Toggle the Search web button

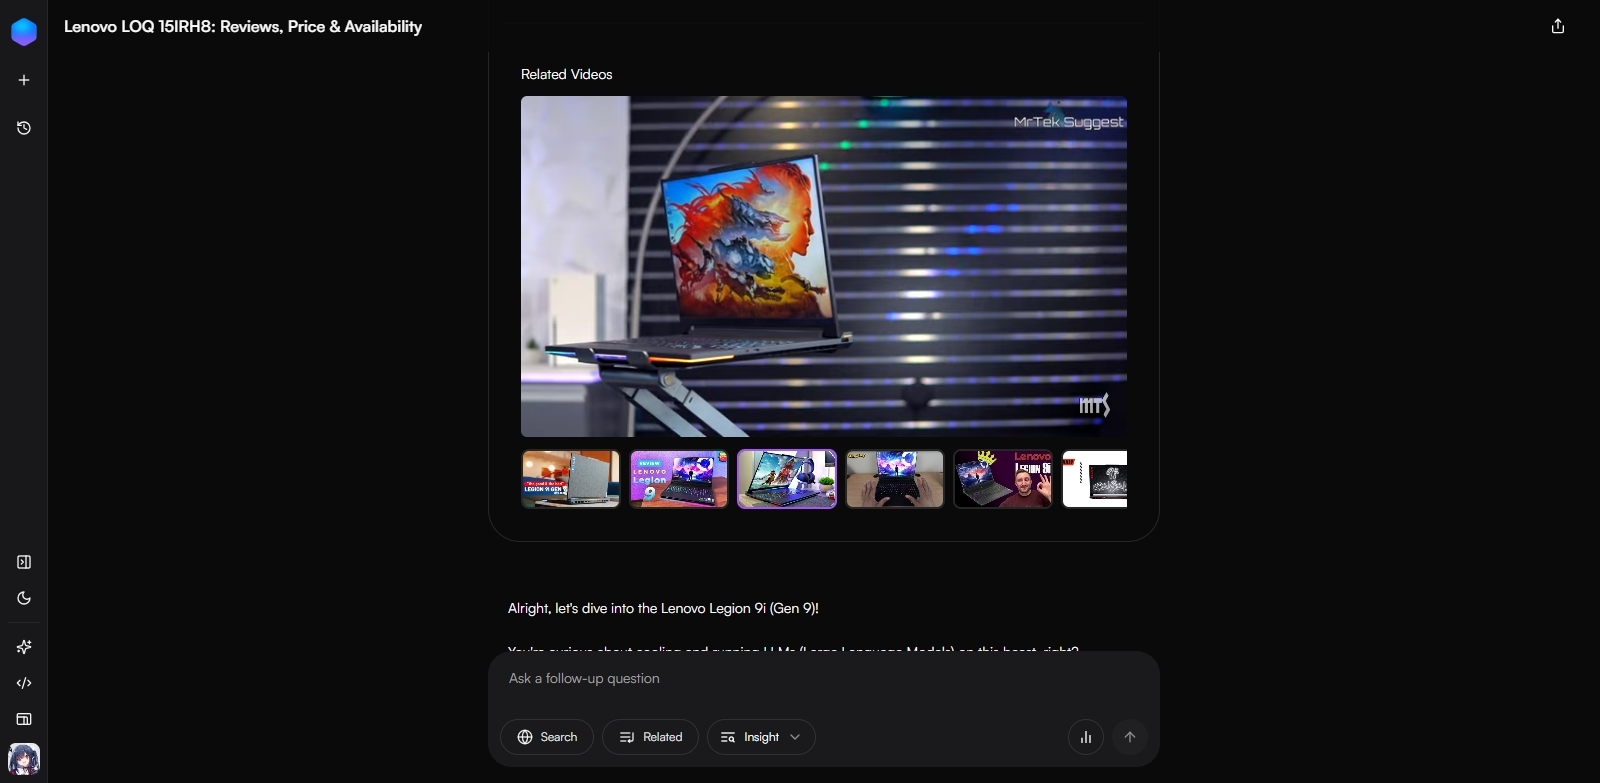(x=547, y=737)
